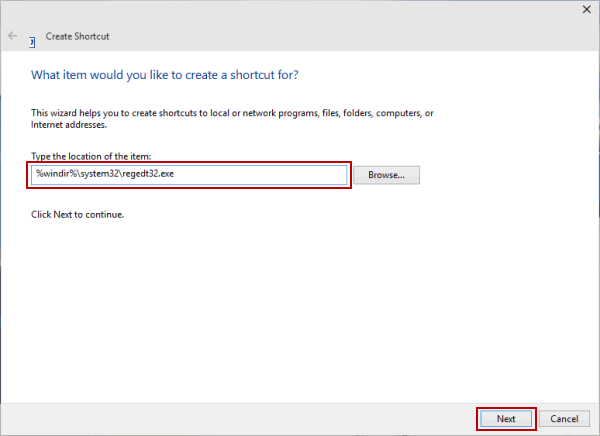Click the item location text field
Viewport: 600px width, 436px height.
[189, 175]
